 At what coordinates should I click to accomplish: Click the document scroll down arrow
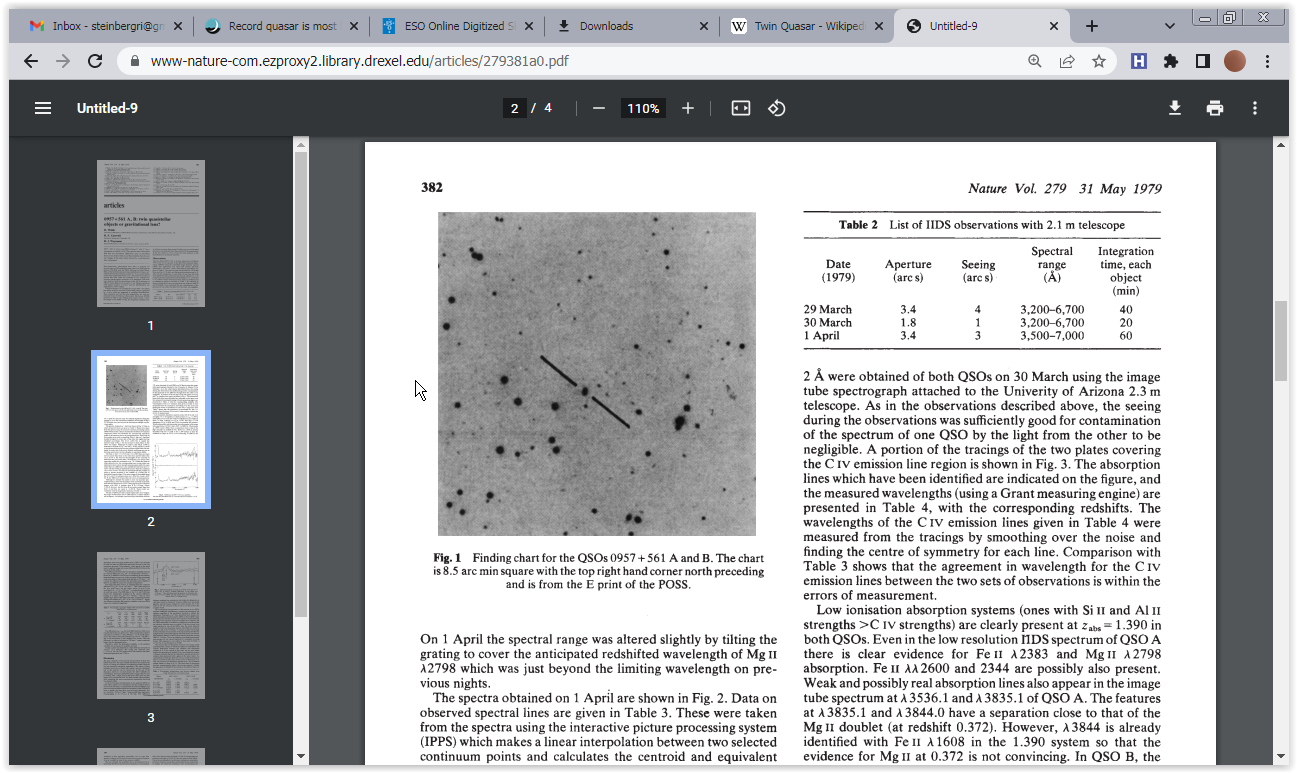[x=1281, y=757]
